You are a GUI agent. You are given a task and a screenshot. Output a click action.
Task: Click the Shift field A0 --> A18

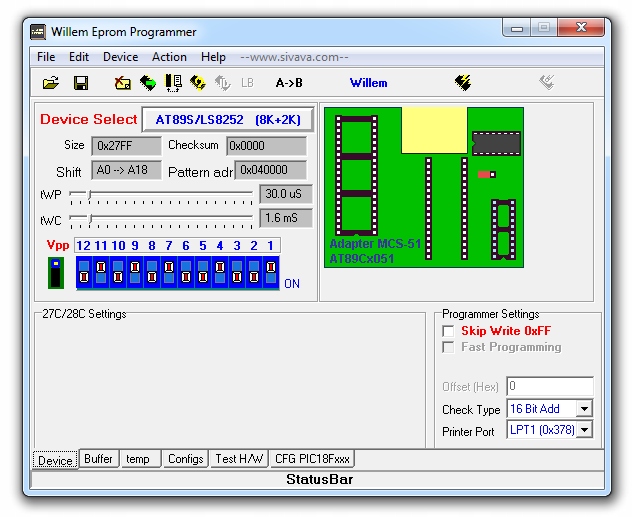coord(126,170)
